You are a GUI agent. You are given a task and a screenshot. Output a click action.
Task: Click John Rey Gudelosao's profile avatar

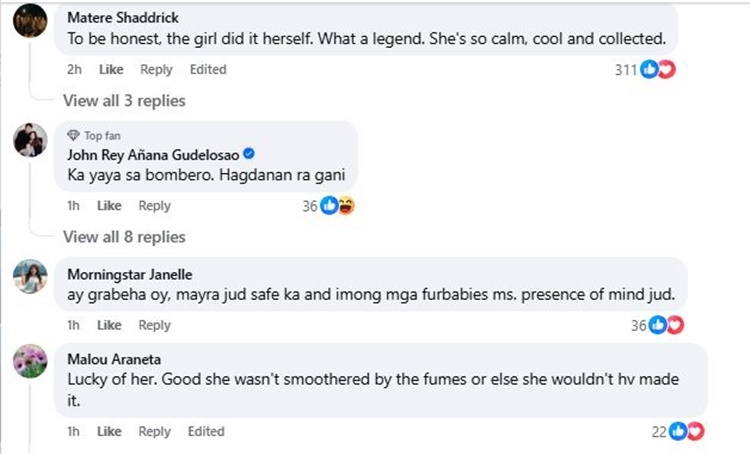(30, 141)
